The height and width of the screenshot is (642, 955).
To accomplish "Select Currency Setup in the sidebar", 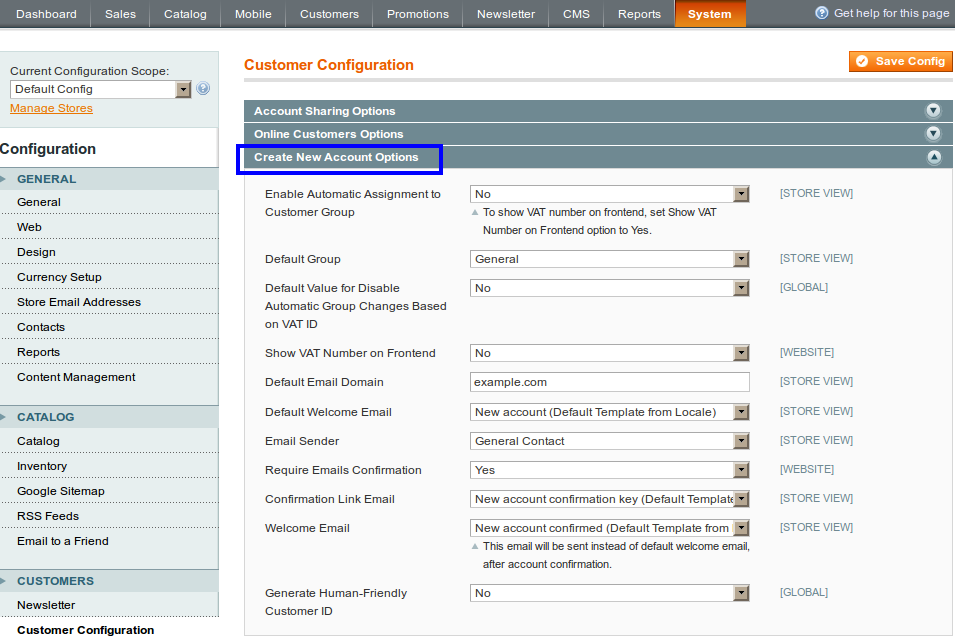I will click(x=59, y=277).
